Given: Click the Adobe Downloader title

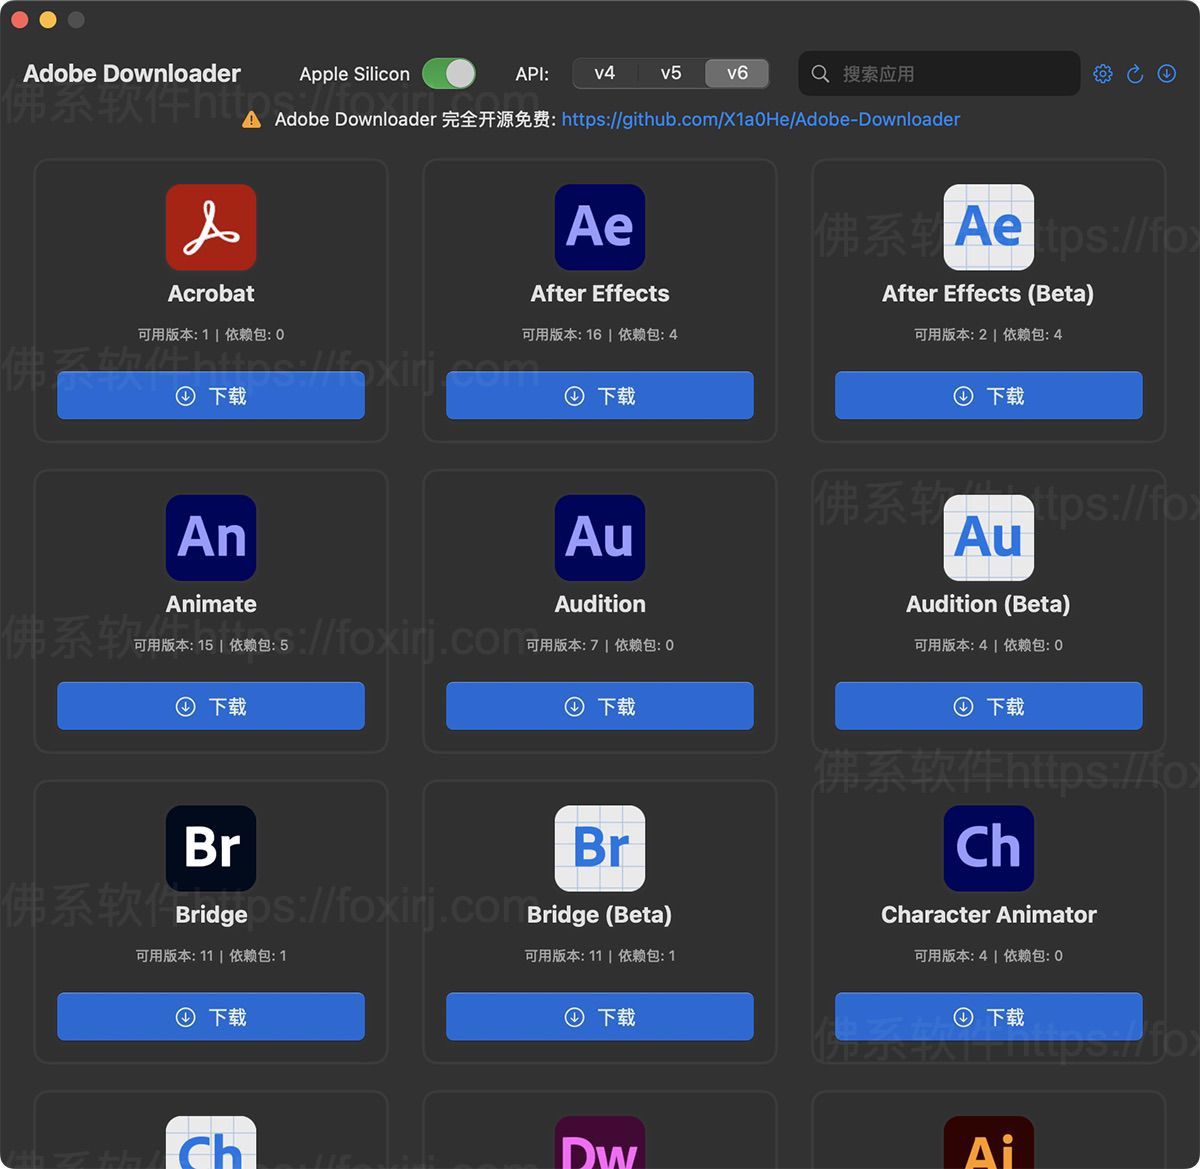Looking at the screenshot, I should coord(133,73).
